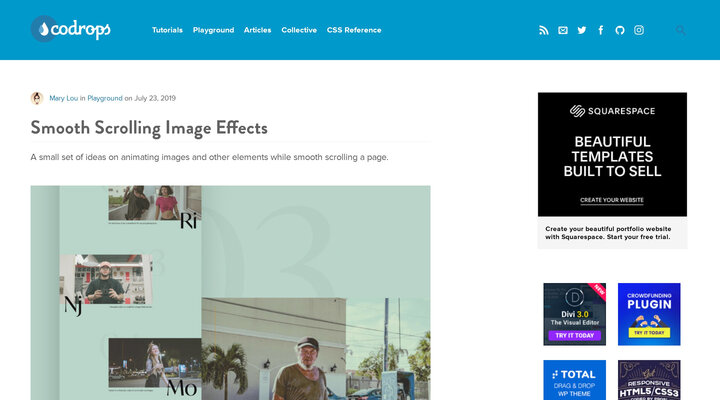Go to the Tutorials menu item
720x400 pixels.
coord(167,30)
